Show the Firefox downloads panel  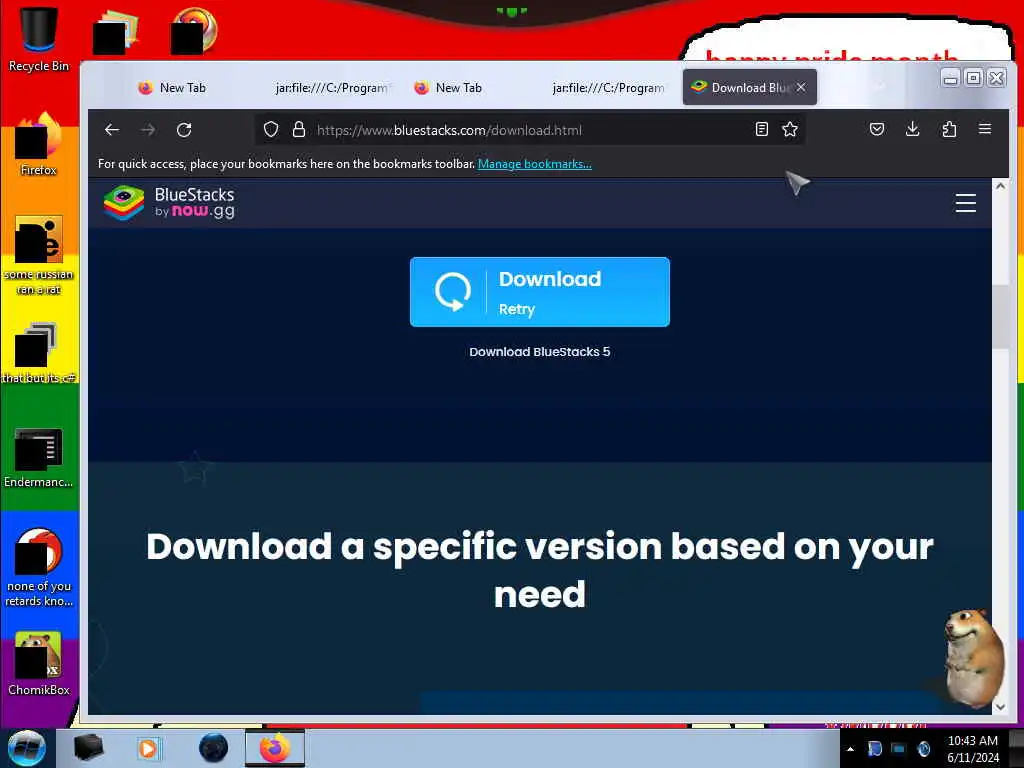point(913,129)
